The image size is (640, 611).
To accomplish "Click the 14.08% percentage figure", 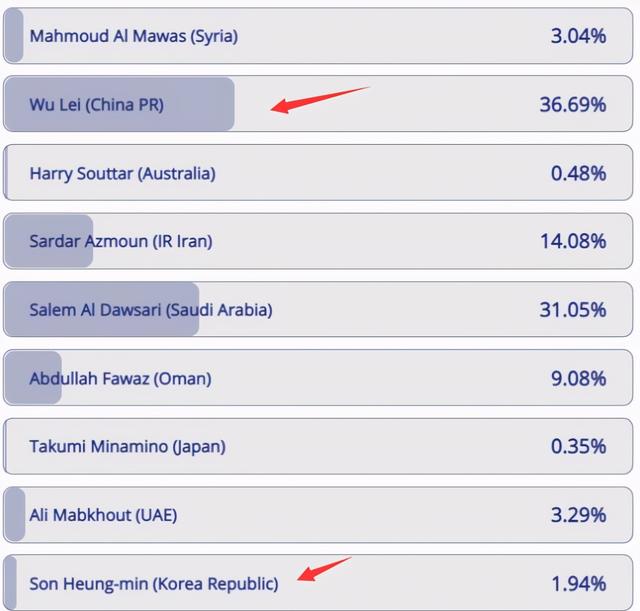I will point(573,241).
